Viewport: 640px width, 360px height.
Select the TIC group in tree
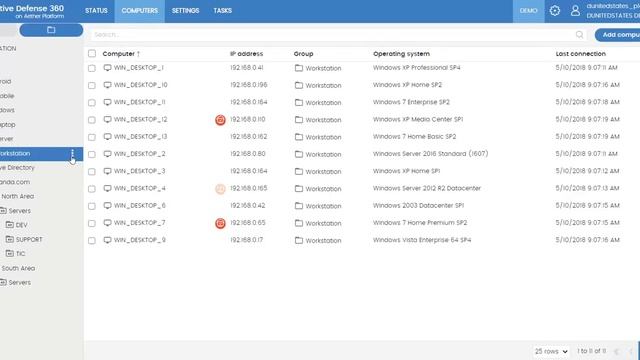tap(20, 253)
